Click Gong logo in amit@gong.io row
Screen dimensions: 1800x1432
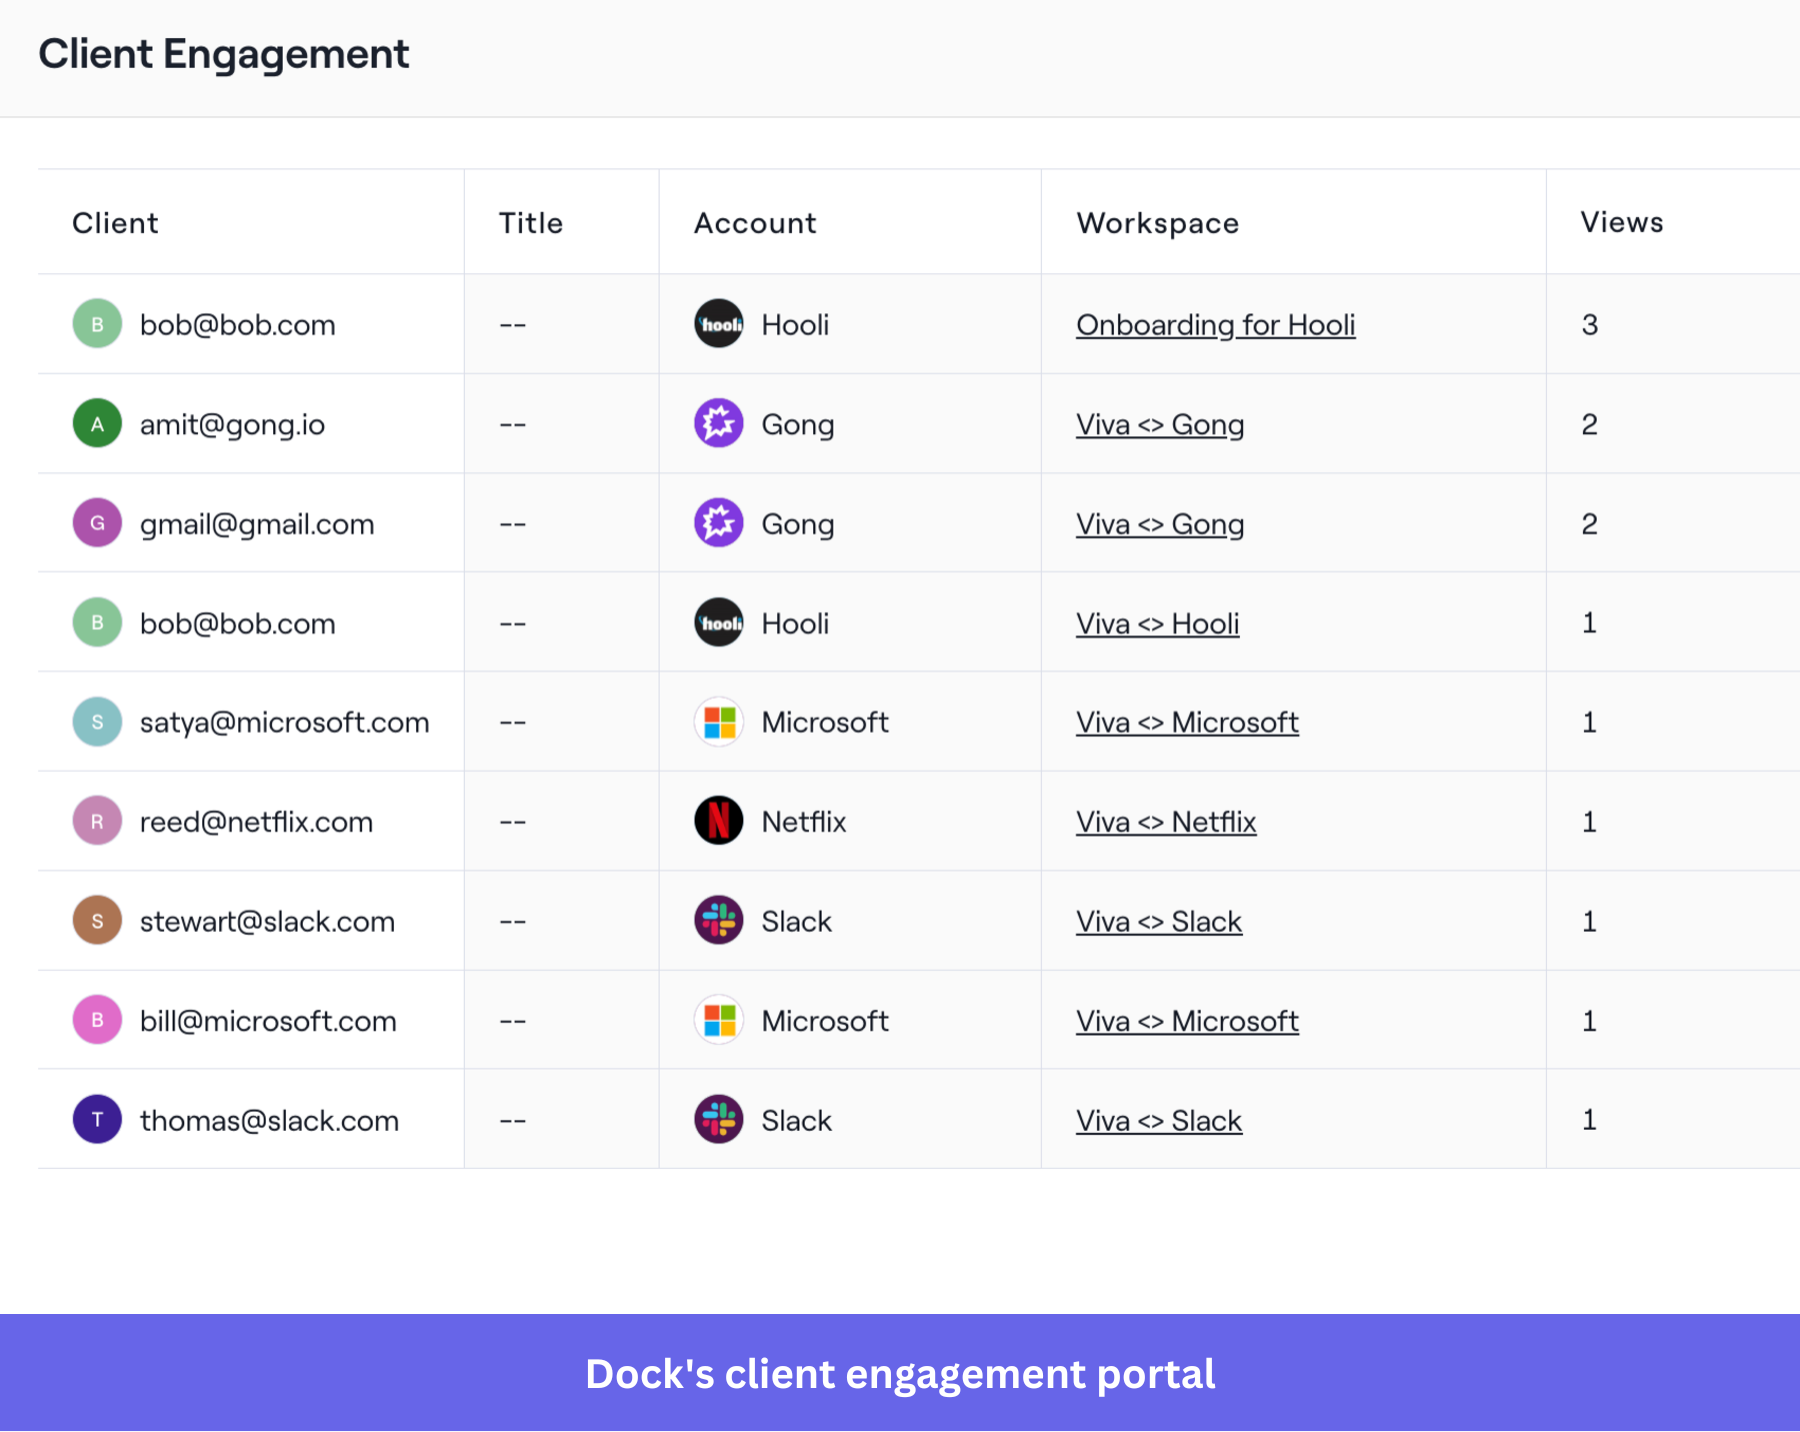pyautogui.click(x=719, y=424)
